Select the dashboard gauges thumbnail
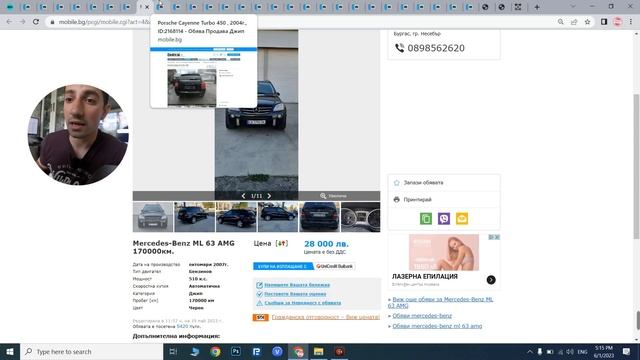Screen dimensions: 640x360 tap(360, 217)
